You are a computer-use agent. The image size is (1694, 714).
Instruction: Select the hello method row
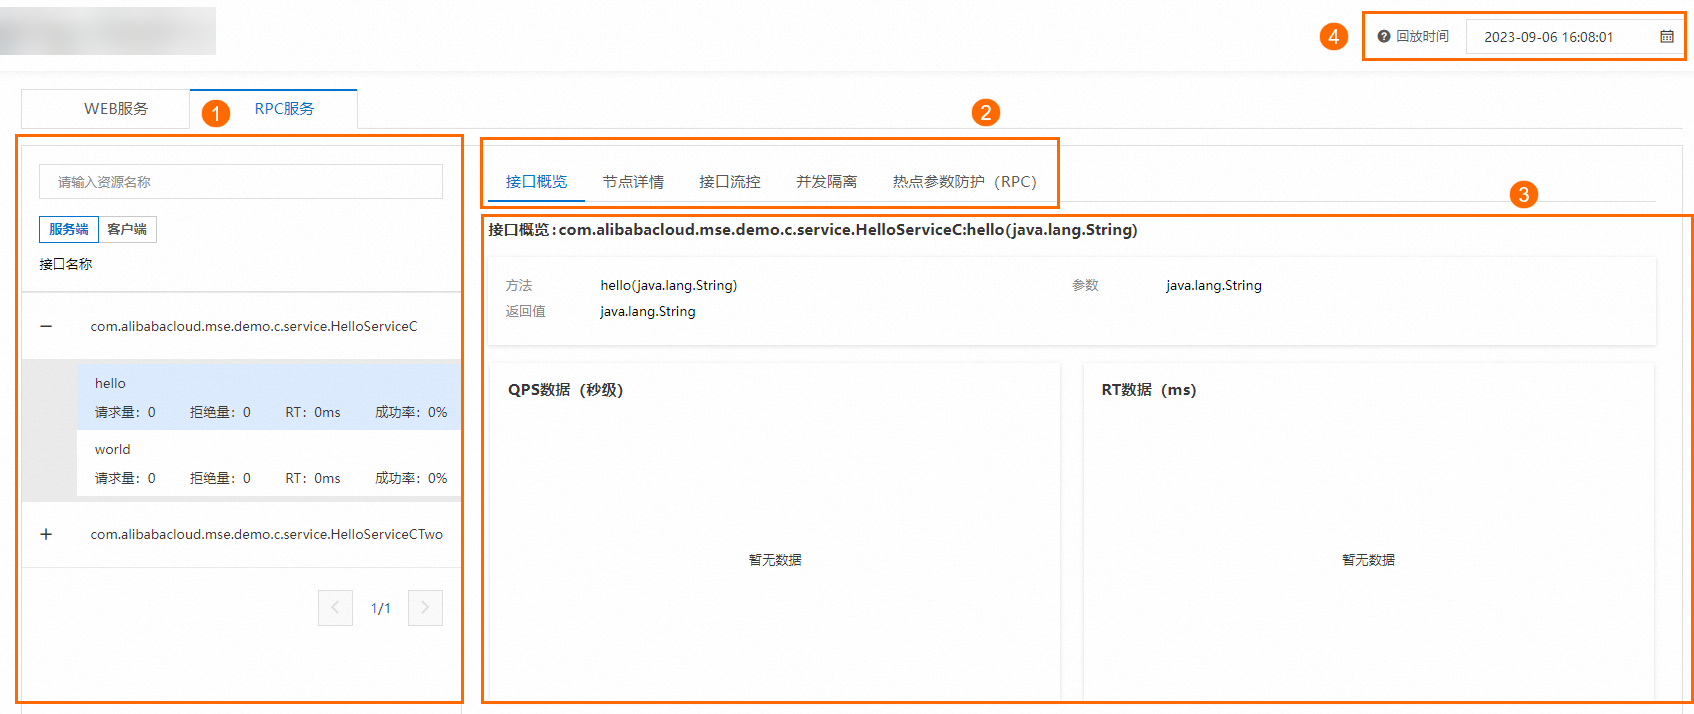point(269,397)
